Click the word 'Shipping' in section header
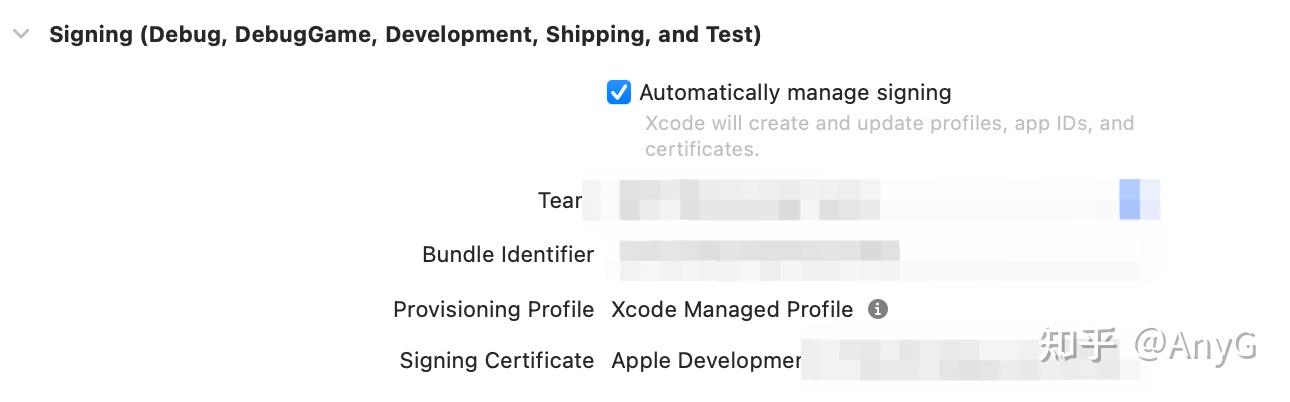1290x402 pixels. point(595,35)
